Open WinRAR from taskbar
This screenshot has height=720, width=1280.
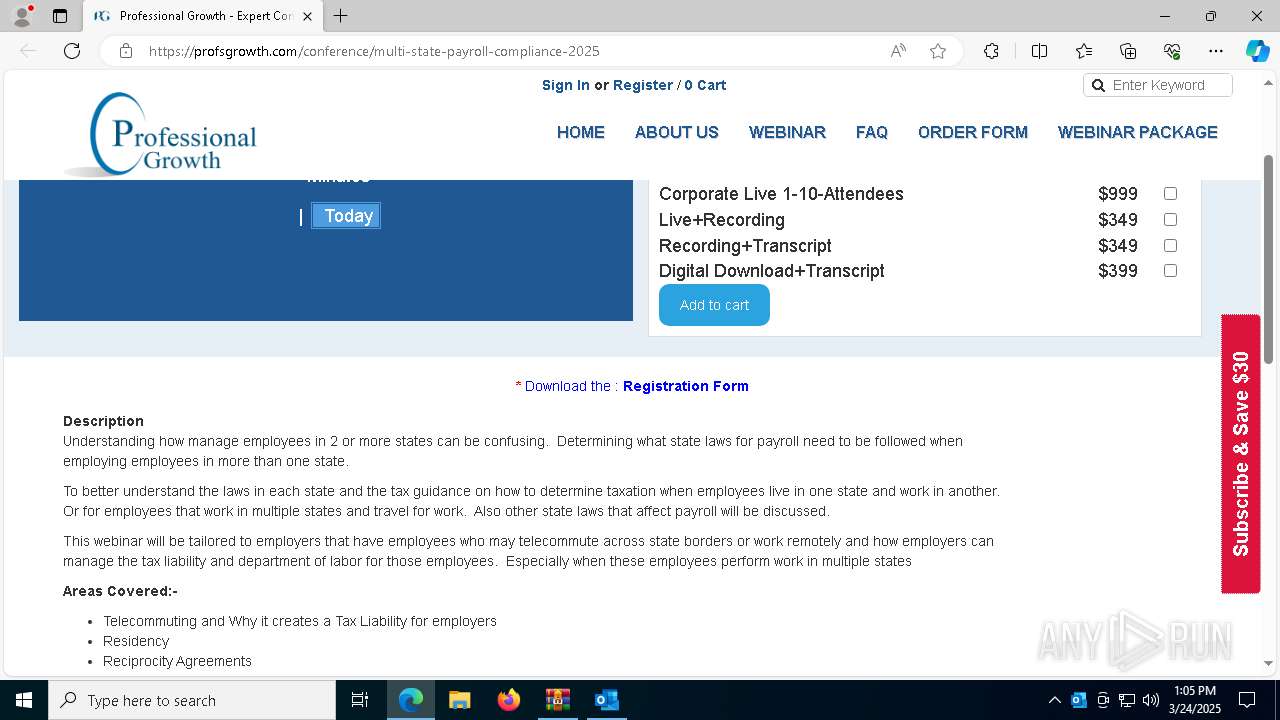point(558,700)
